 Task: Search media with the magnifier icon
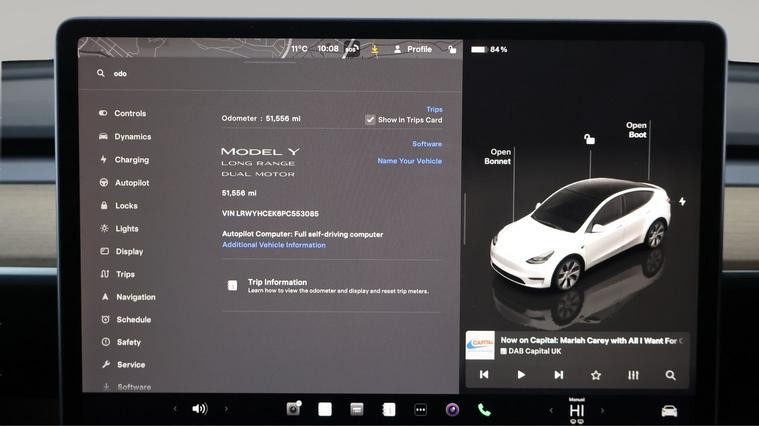[670, 375]
